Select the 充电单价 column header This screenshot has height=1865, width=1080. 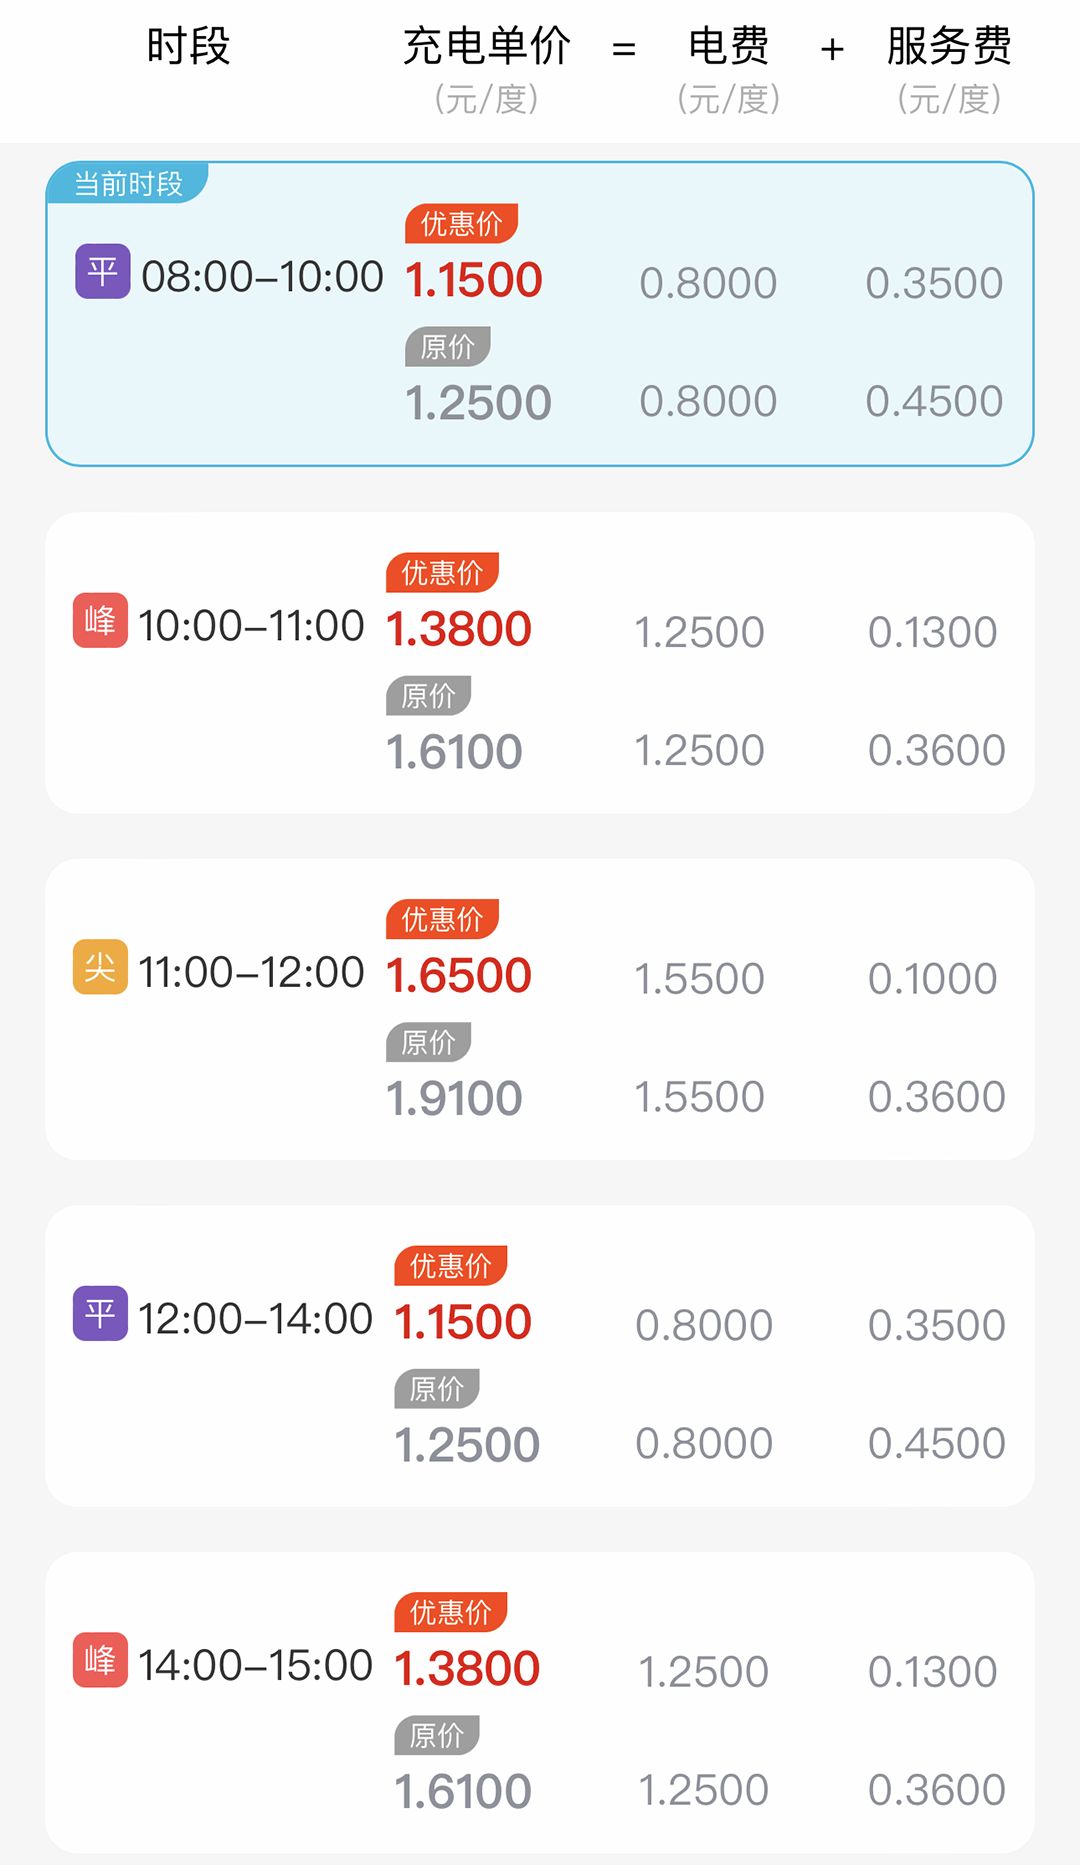487,47
